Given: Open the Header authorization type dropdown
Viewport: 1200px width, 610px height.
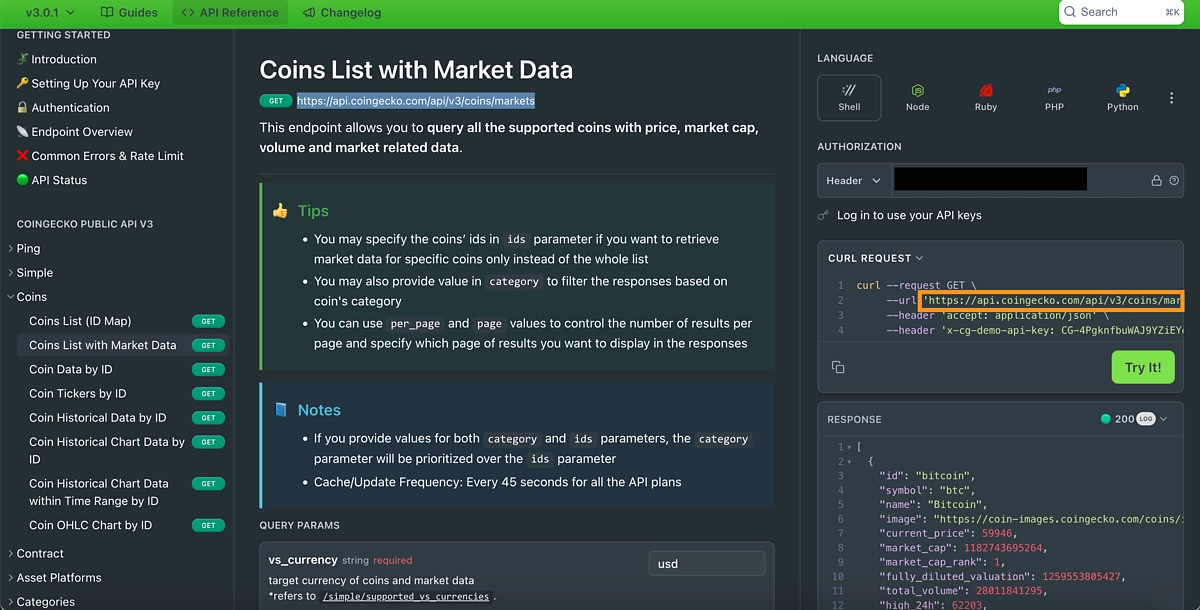Looking at the screenshot, I should (x=852, y=179).
